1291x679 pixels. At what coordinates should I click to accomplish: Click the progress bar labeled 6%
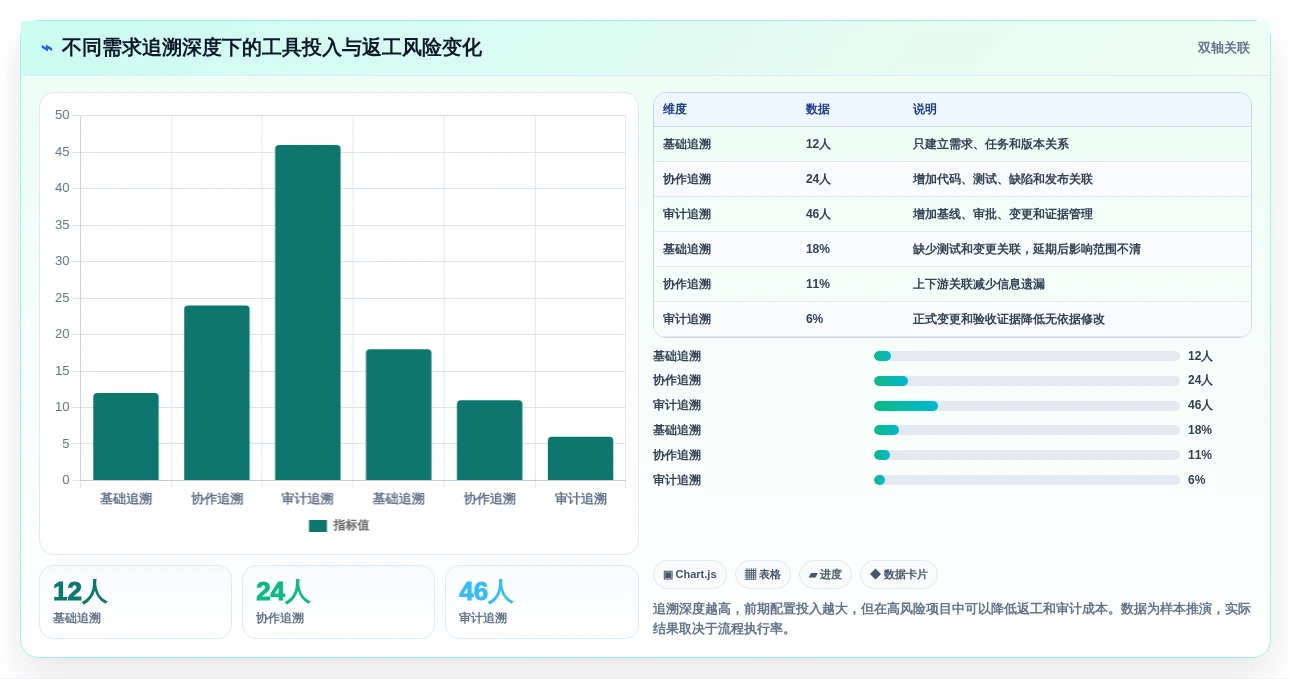(x=1027, y=480)
